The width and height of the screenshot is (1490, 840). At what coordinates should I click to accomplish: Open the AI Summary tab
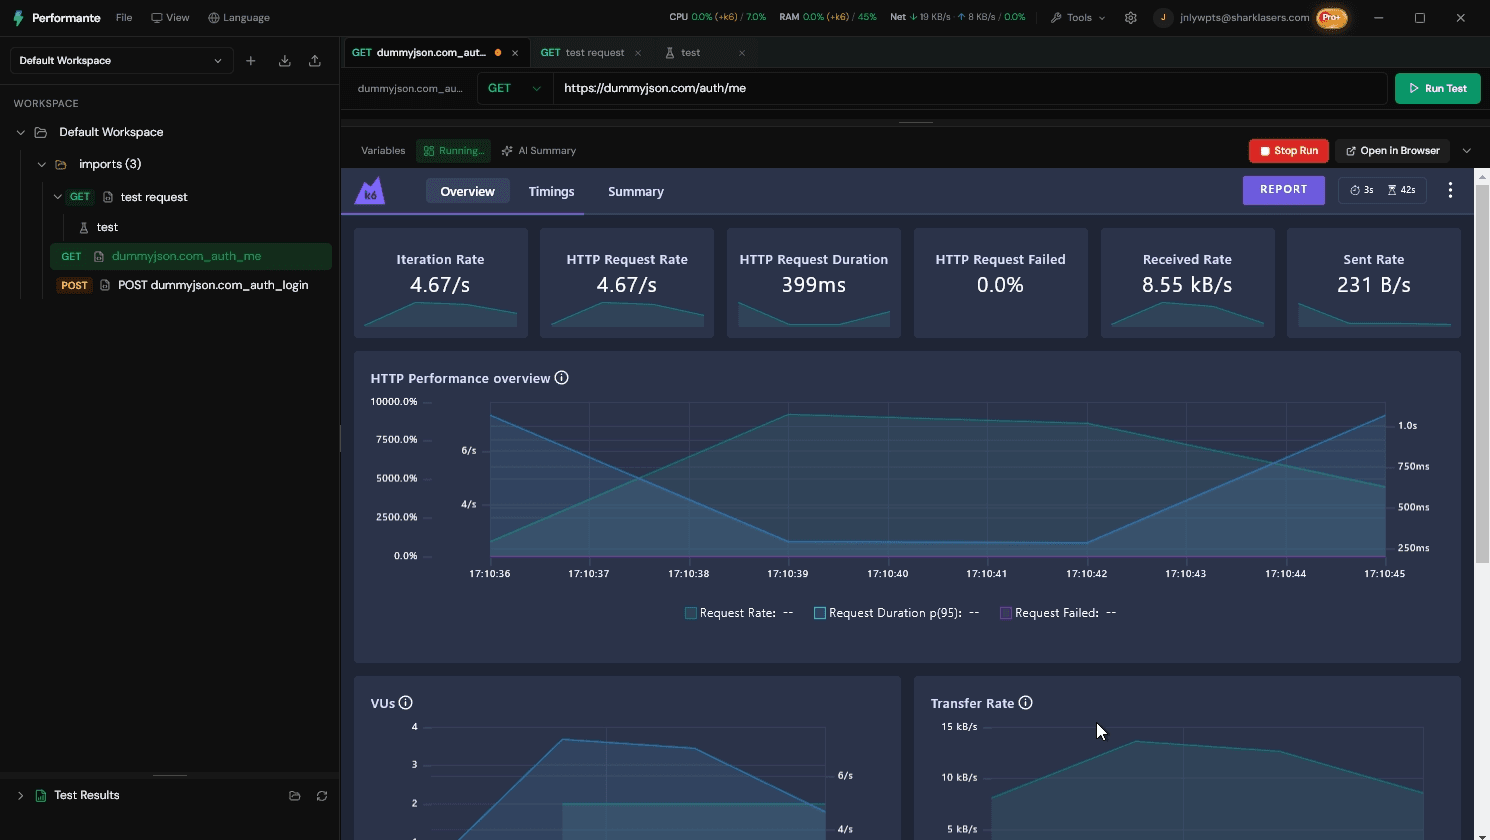[x=539, y=151]
